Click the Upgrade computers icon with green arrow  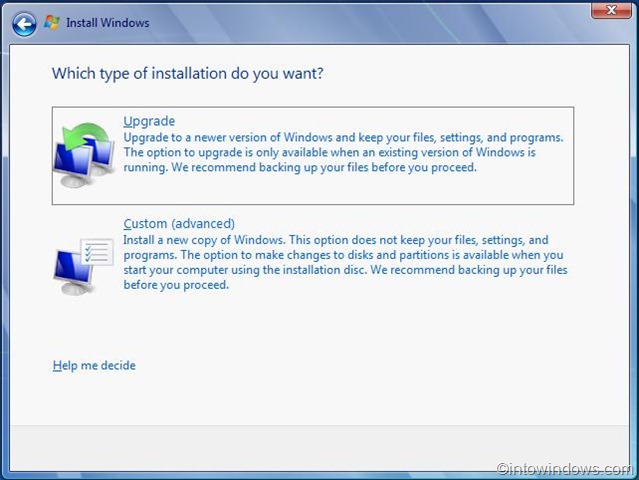pos(84,155)
